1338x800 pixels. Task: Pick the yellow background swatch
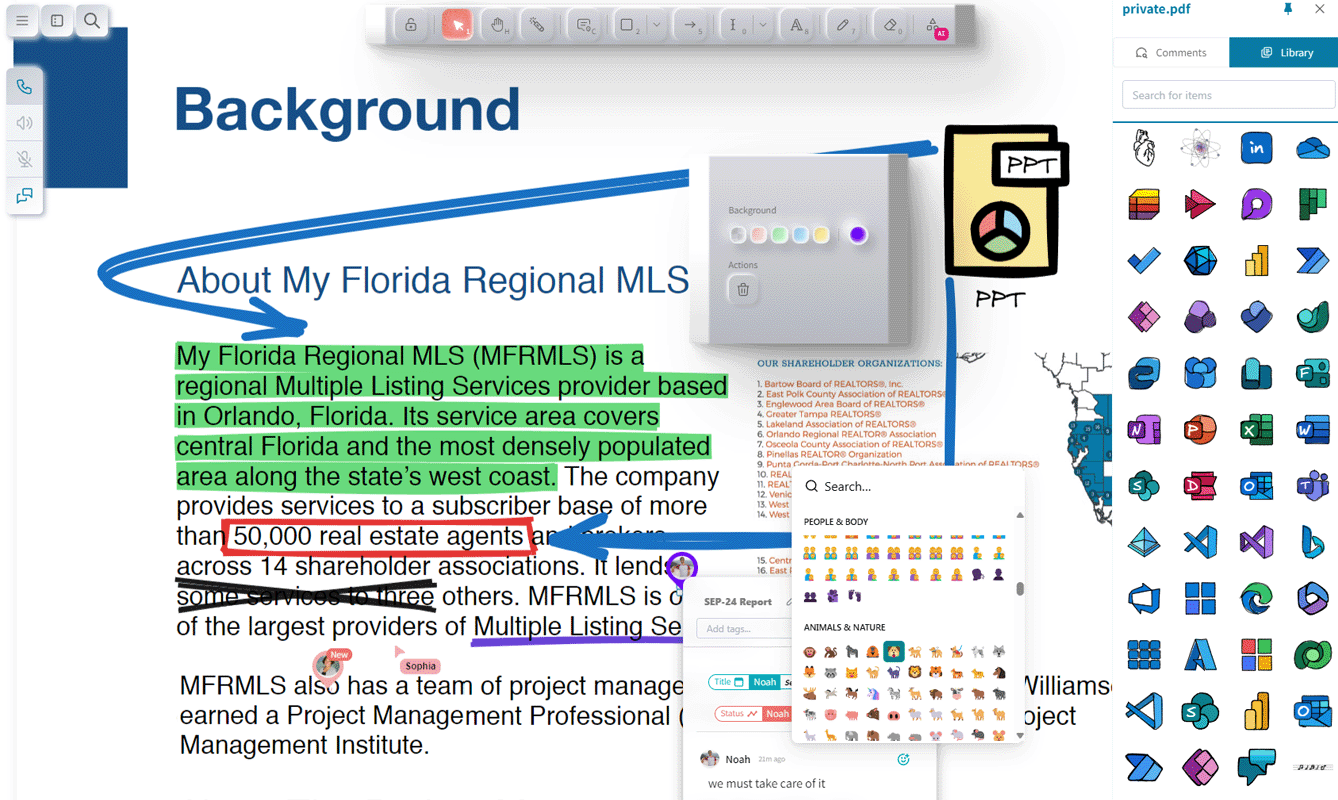coord(821,235)
